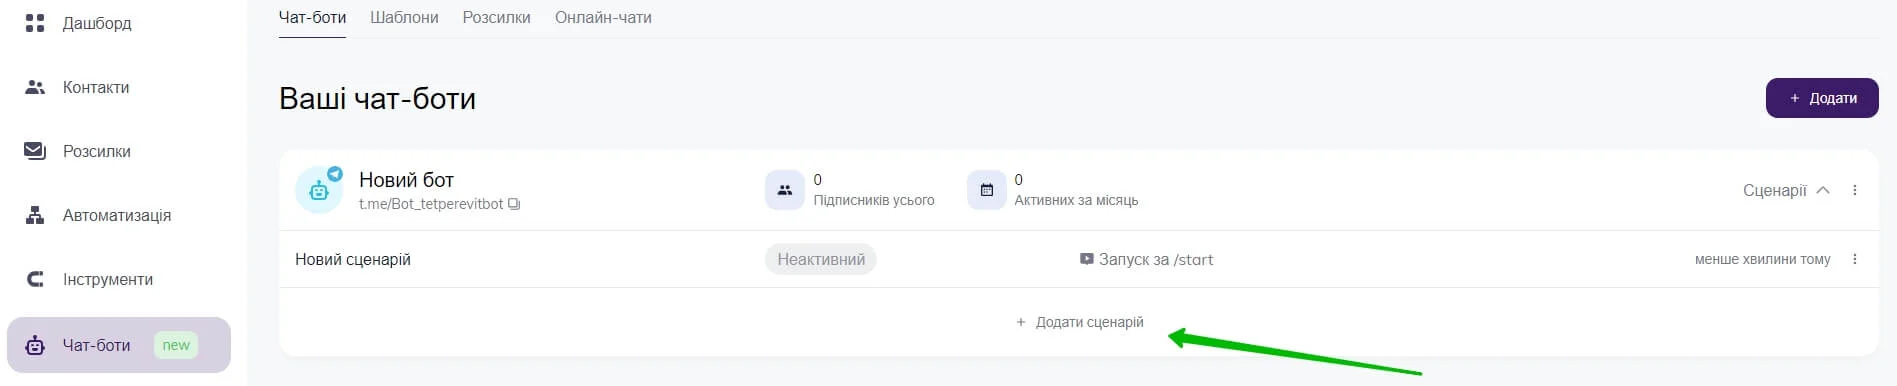Click the 'менше хвилини тому' timestamp
Image resolution: width=1897 pixels, height=386 pixels.
(1762, 259)
